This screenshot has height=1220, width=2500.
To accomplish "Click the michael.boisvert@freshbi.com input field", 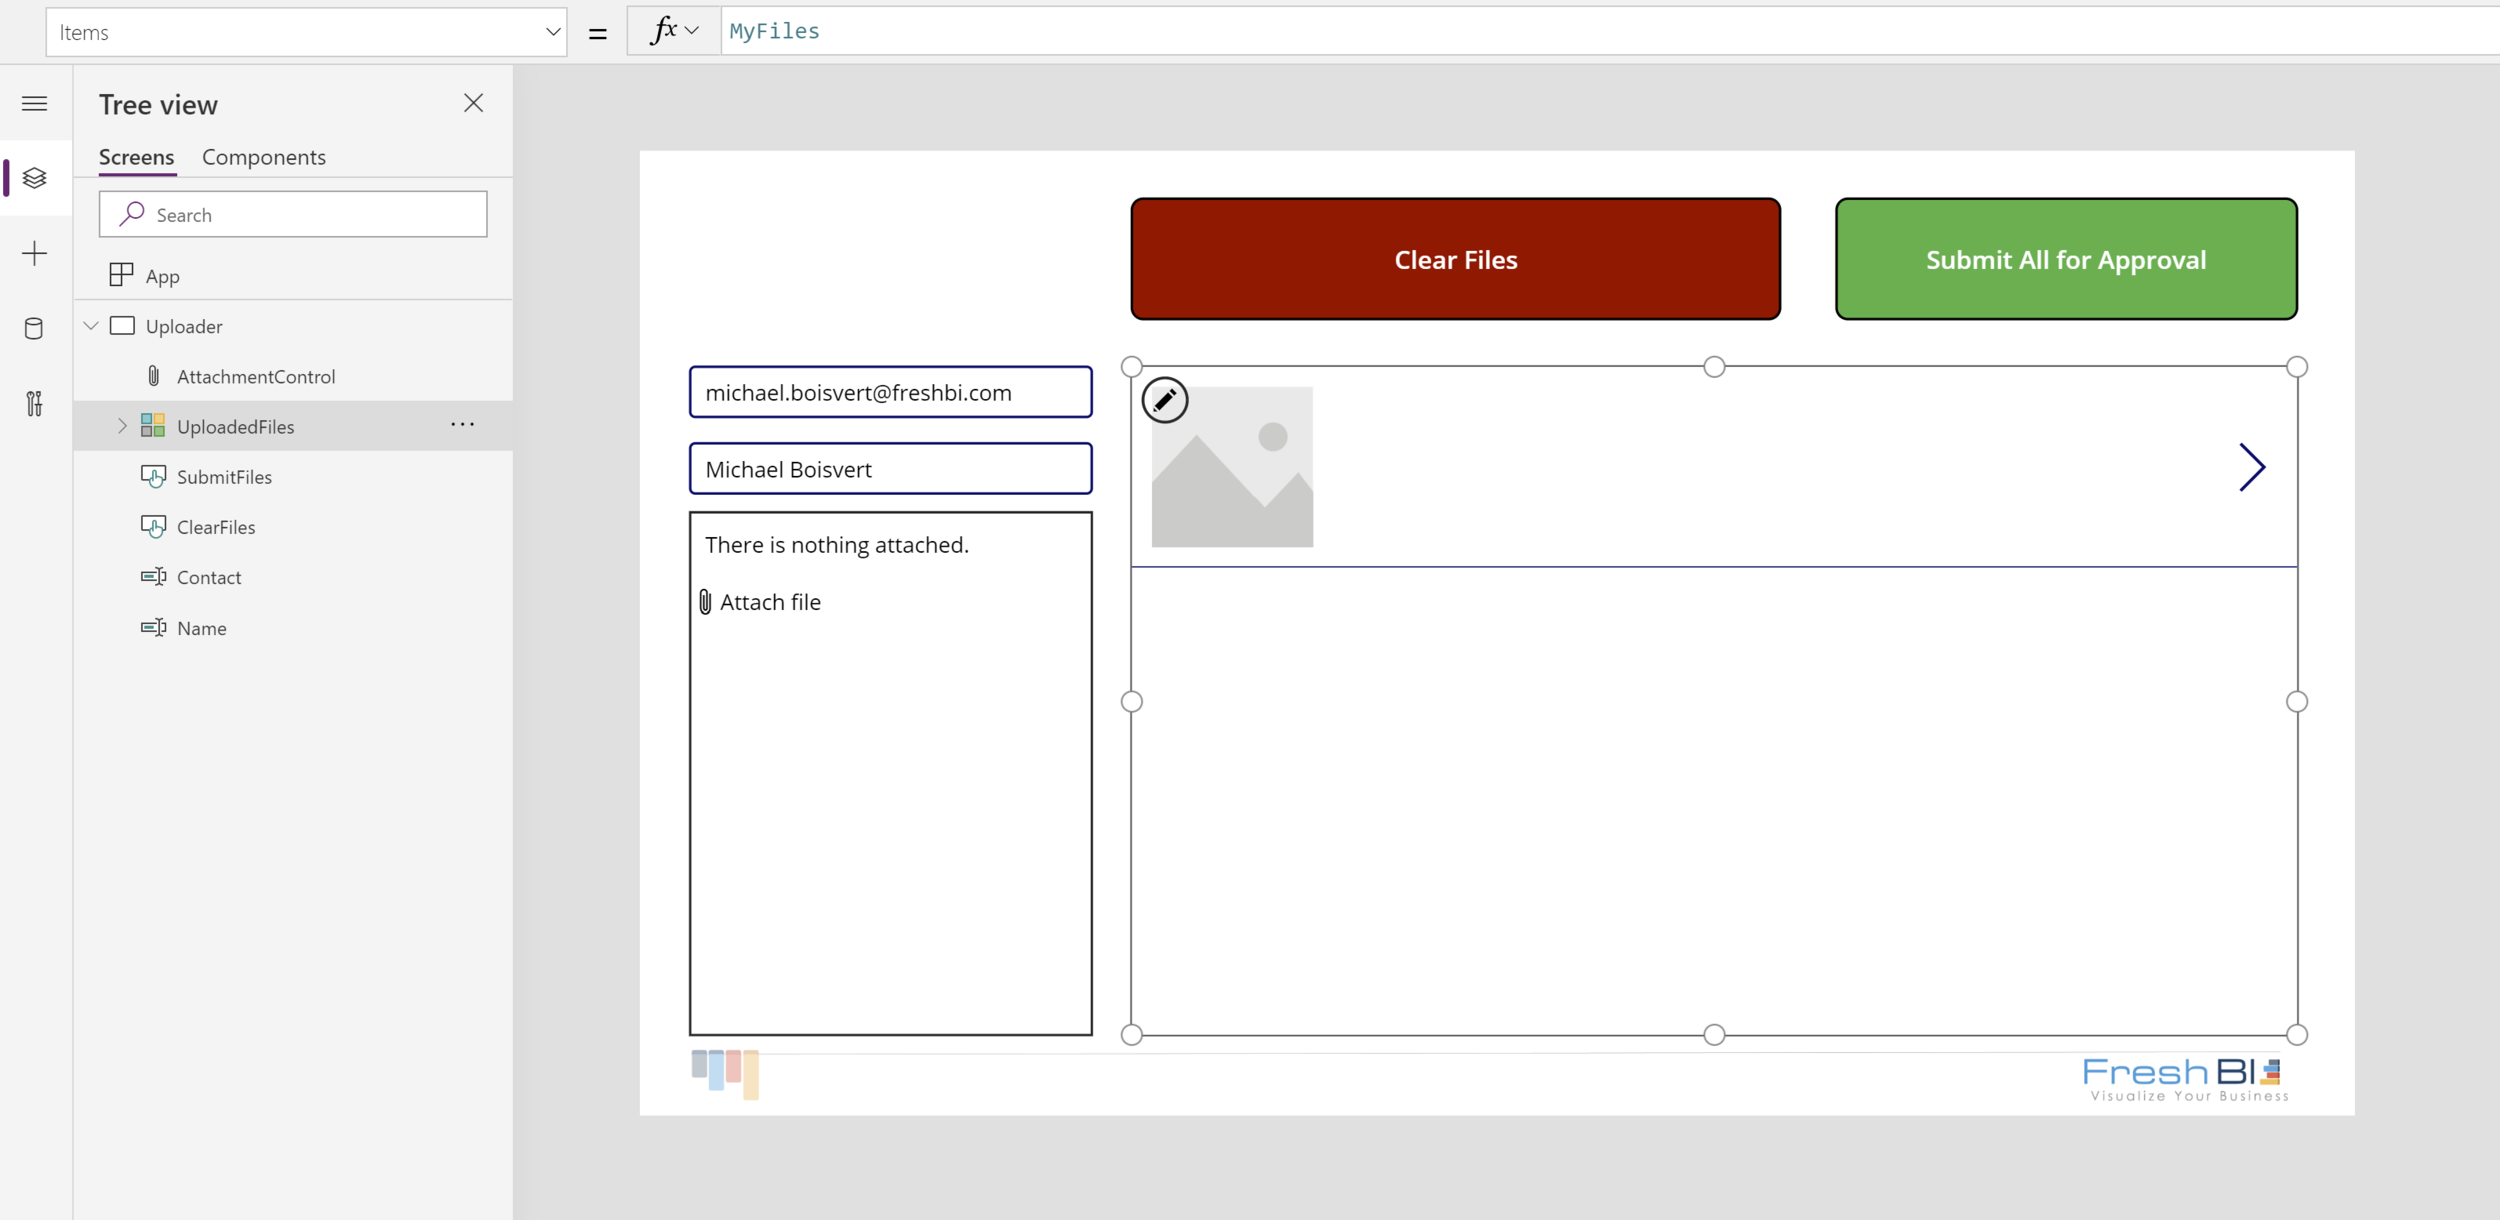I will pyautogui.click(x=890, y=391).
